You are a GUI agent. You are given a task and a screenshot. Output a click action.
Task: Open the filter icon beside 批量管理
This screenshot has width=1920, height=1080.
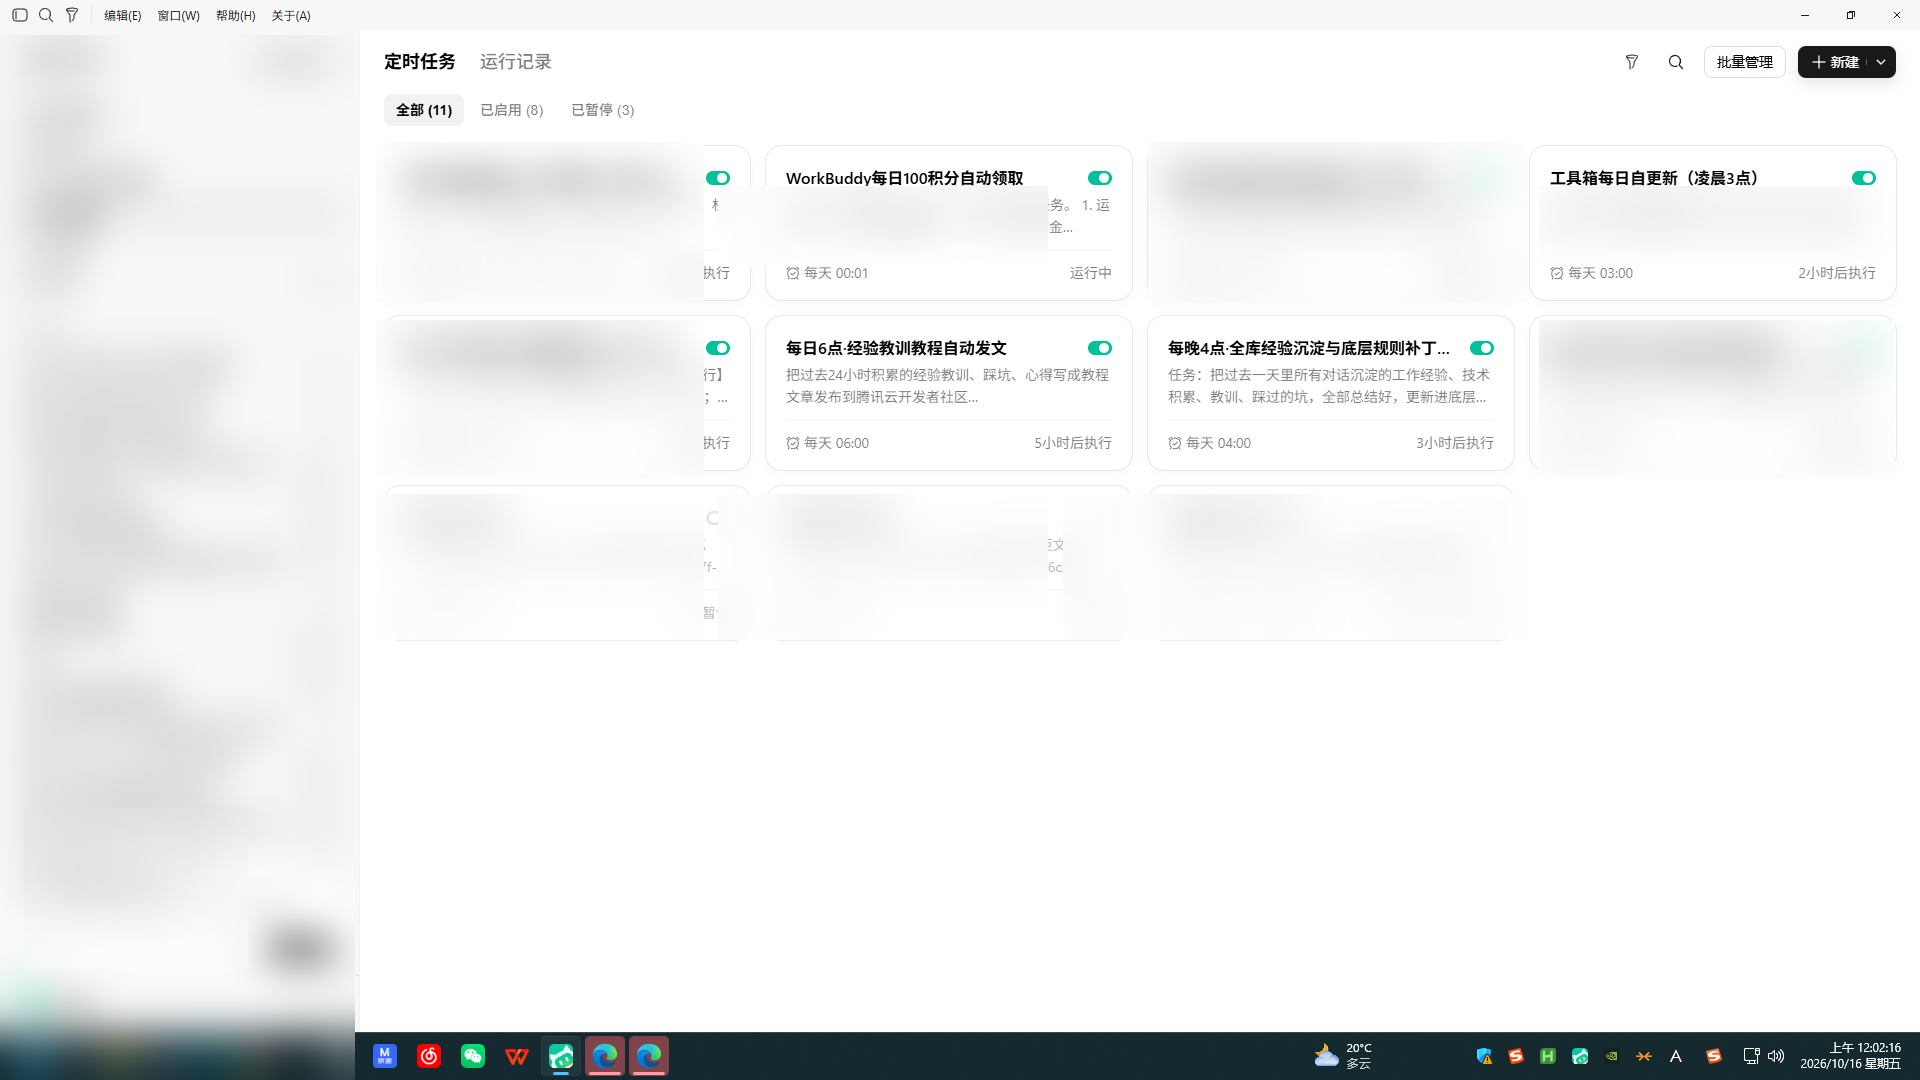[x=1632, y=62]
